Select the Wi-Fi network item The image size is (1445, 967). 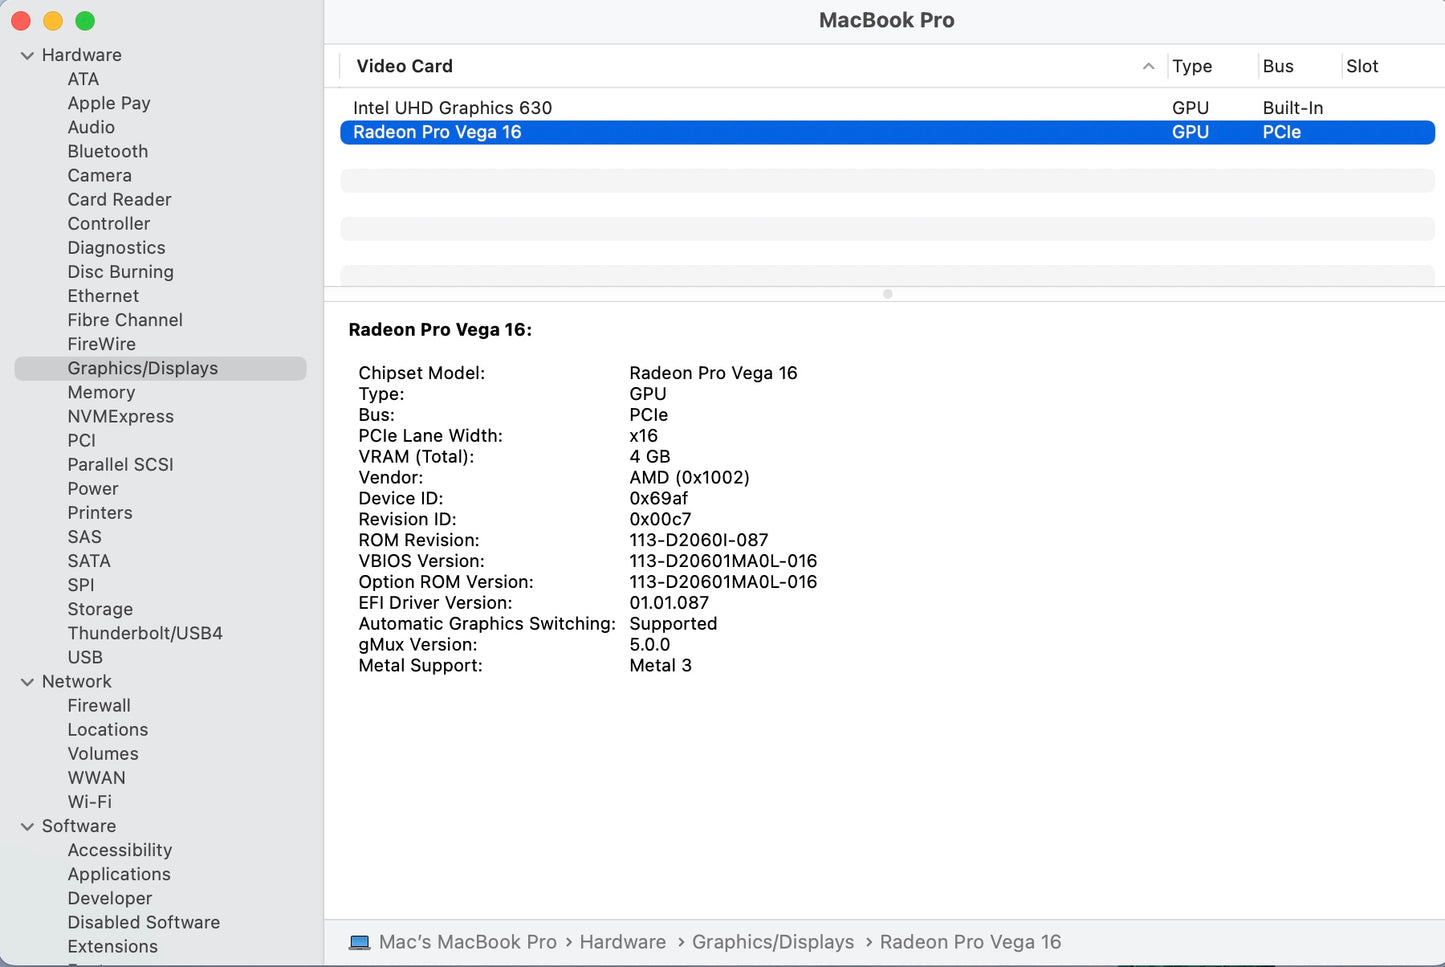pos(89,802)
